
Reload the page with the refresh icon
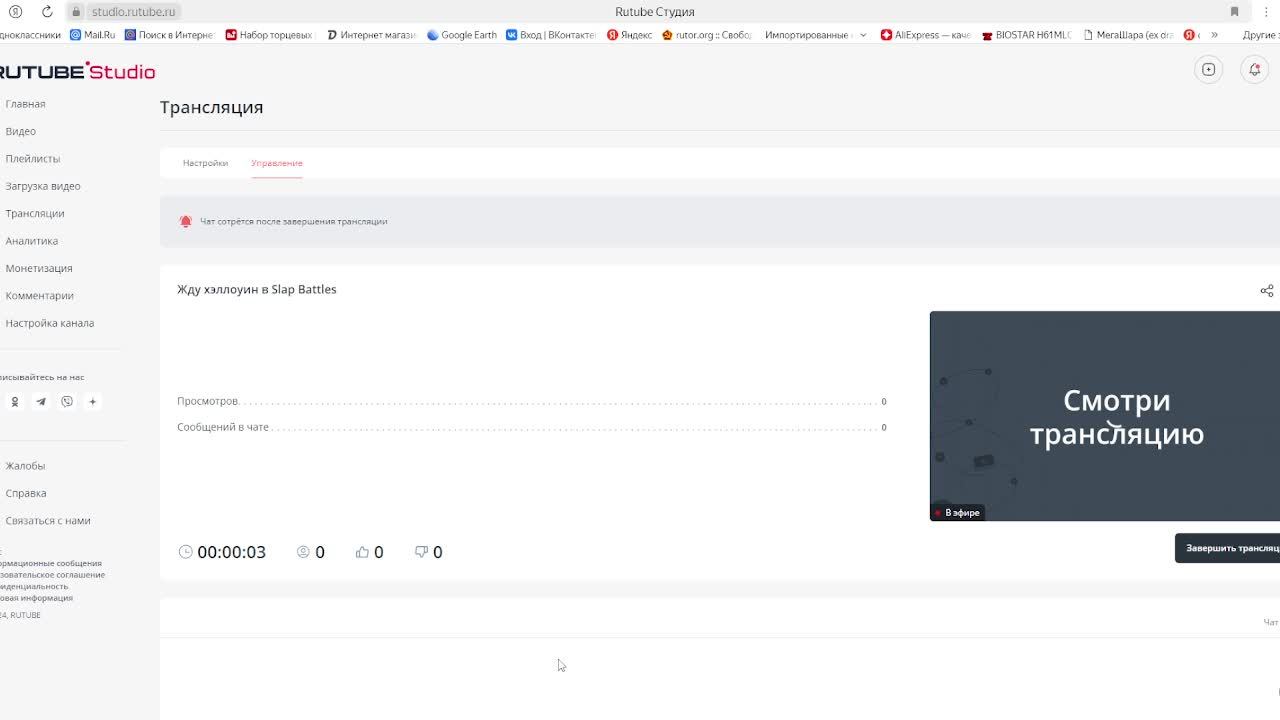[x=47, y=11]
